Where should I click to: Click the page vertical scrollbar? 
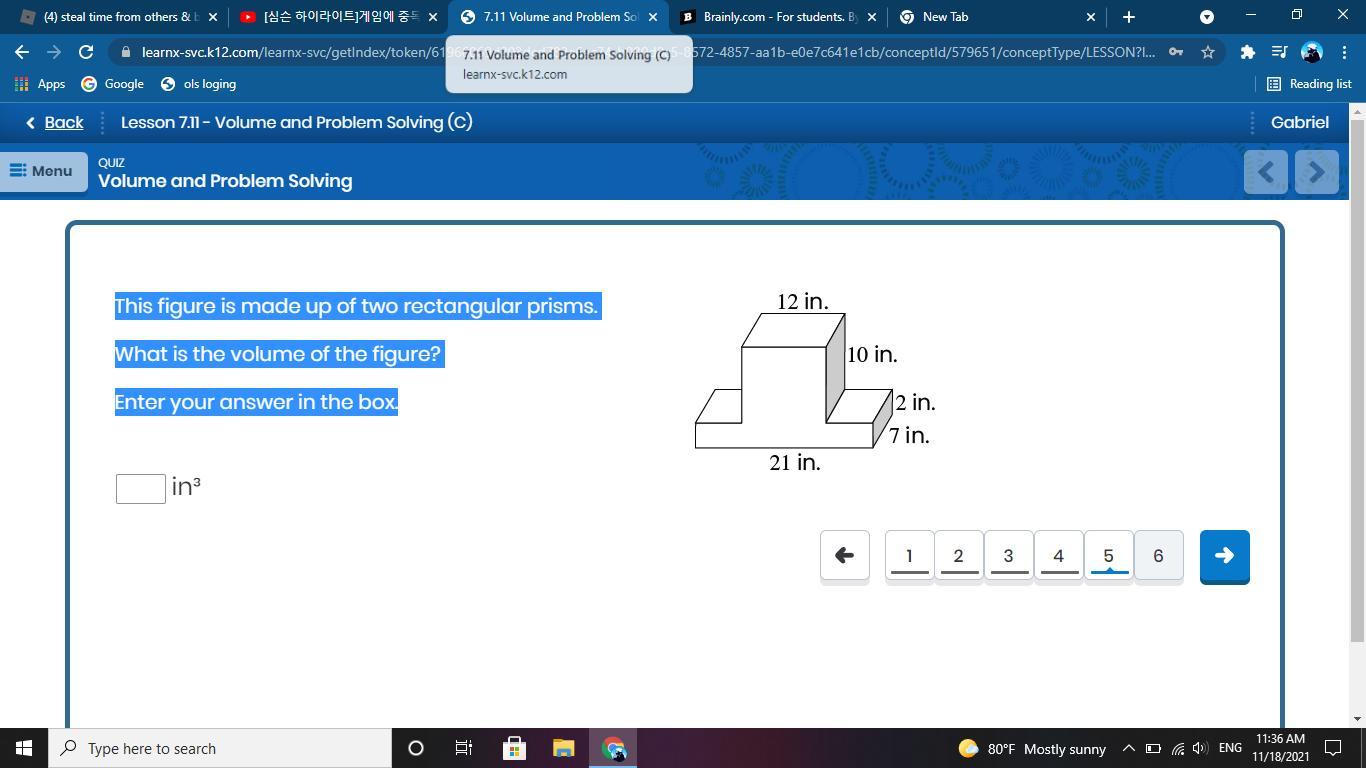[1357, 380]
